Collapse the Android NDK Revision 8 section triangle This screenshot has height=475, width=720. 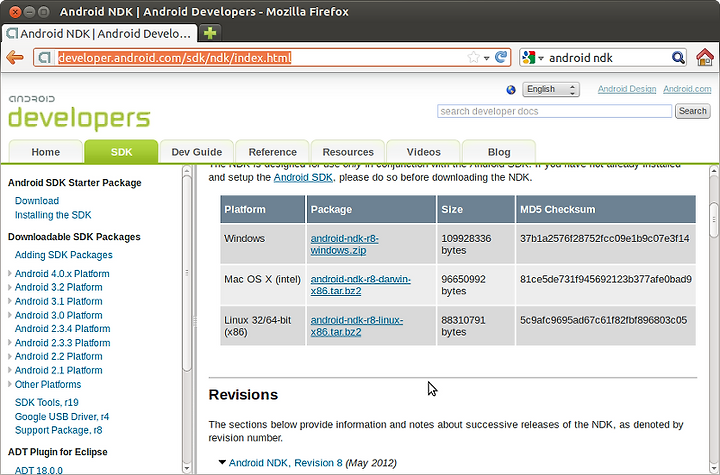222,462
